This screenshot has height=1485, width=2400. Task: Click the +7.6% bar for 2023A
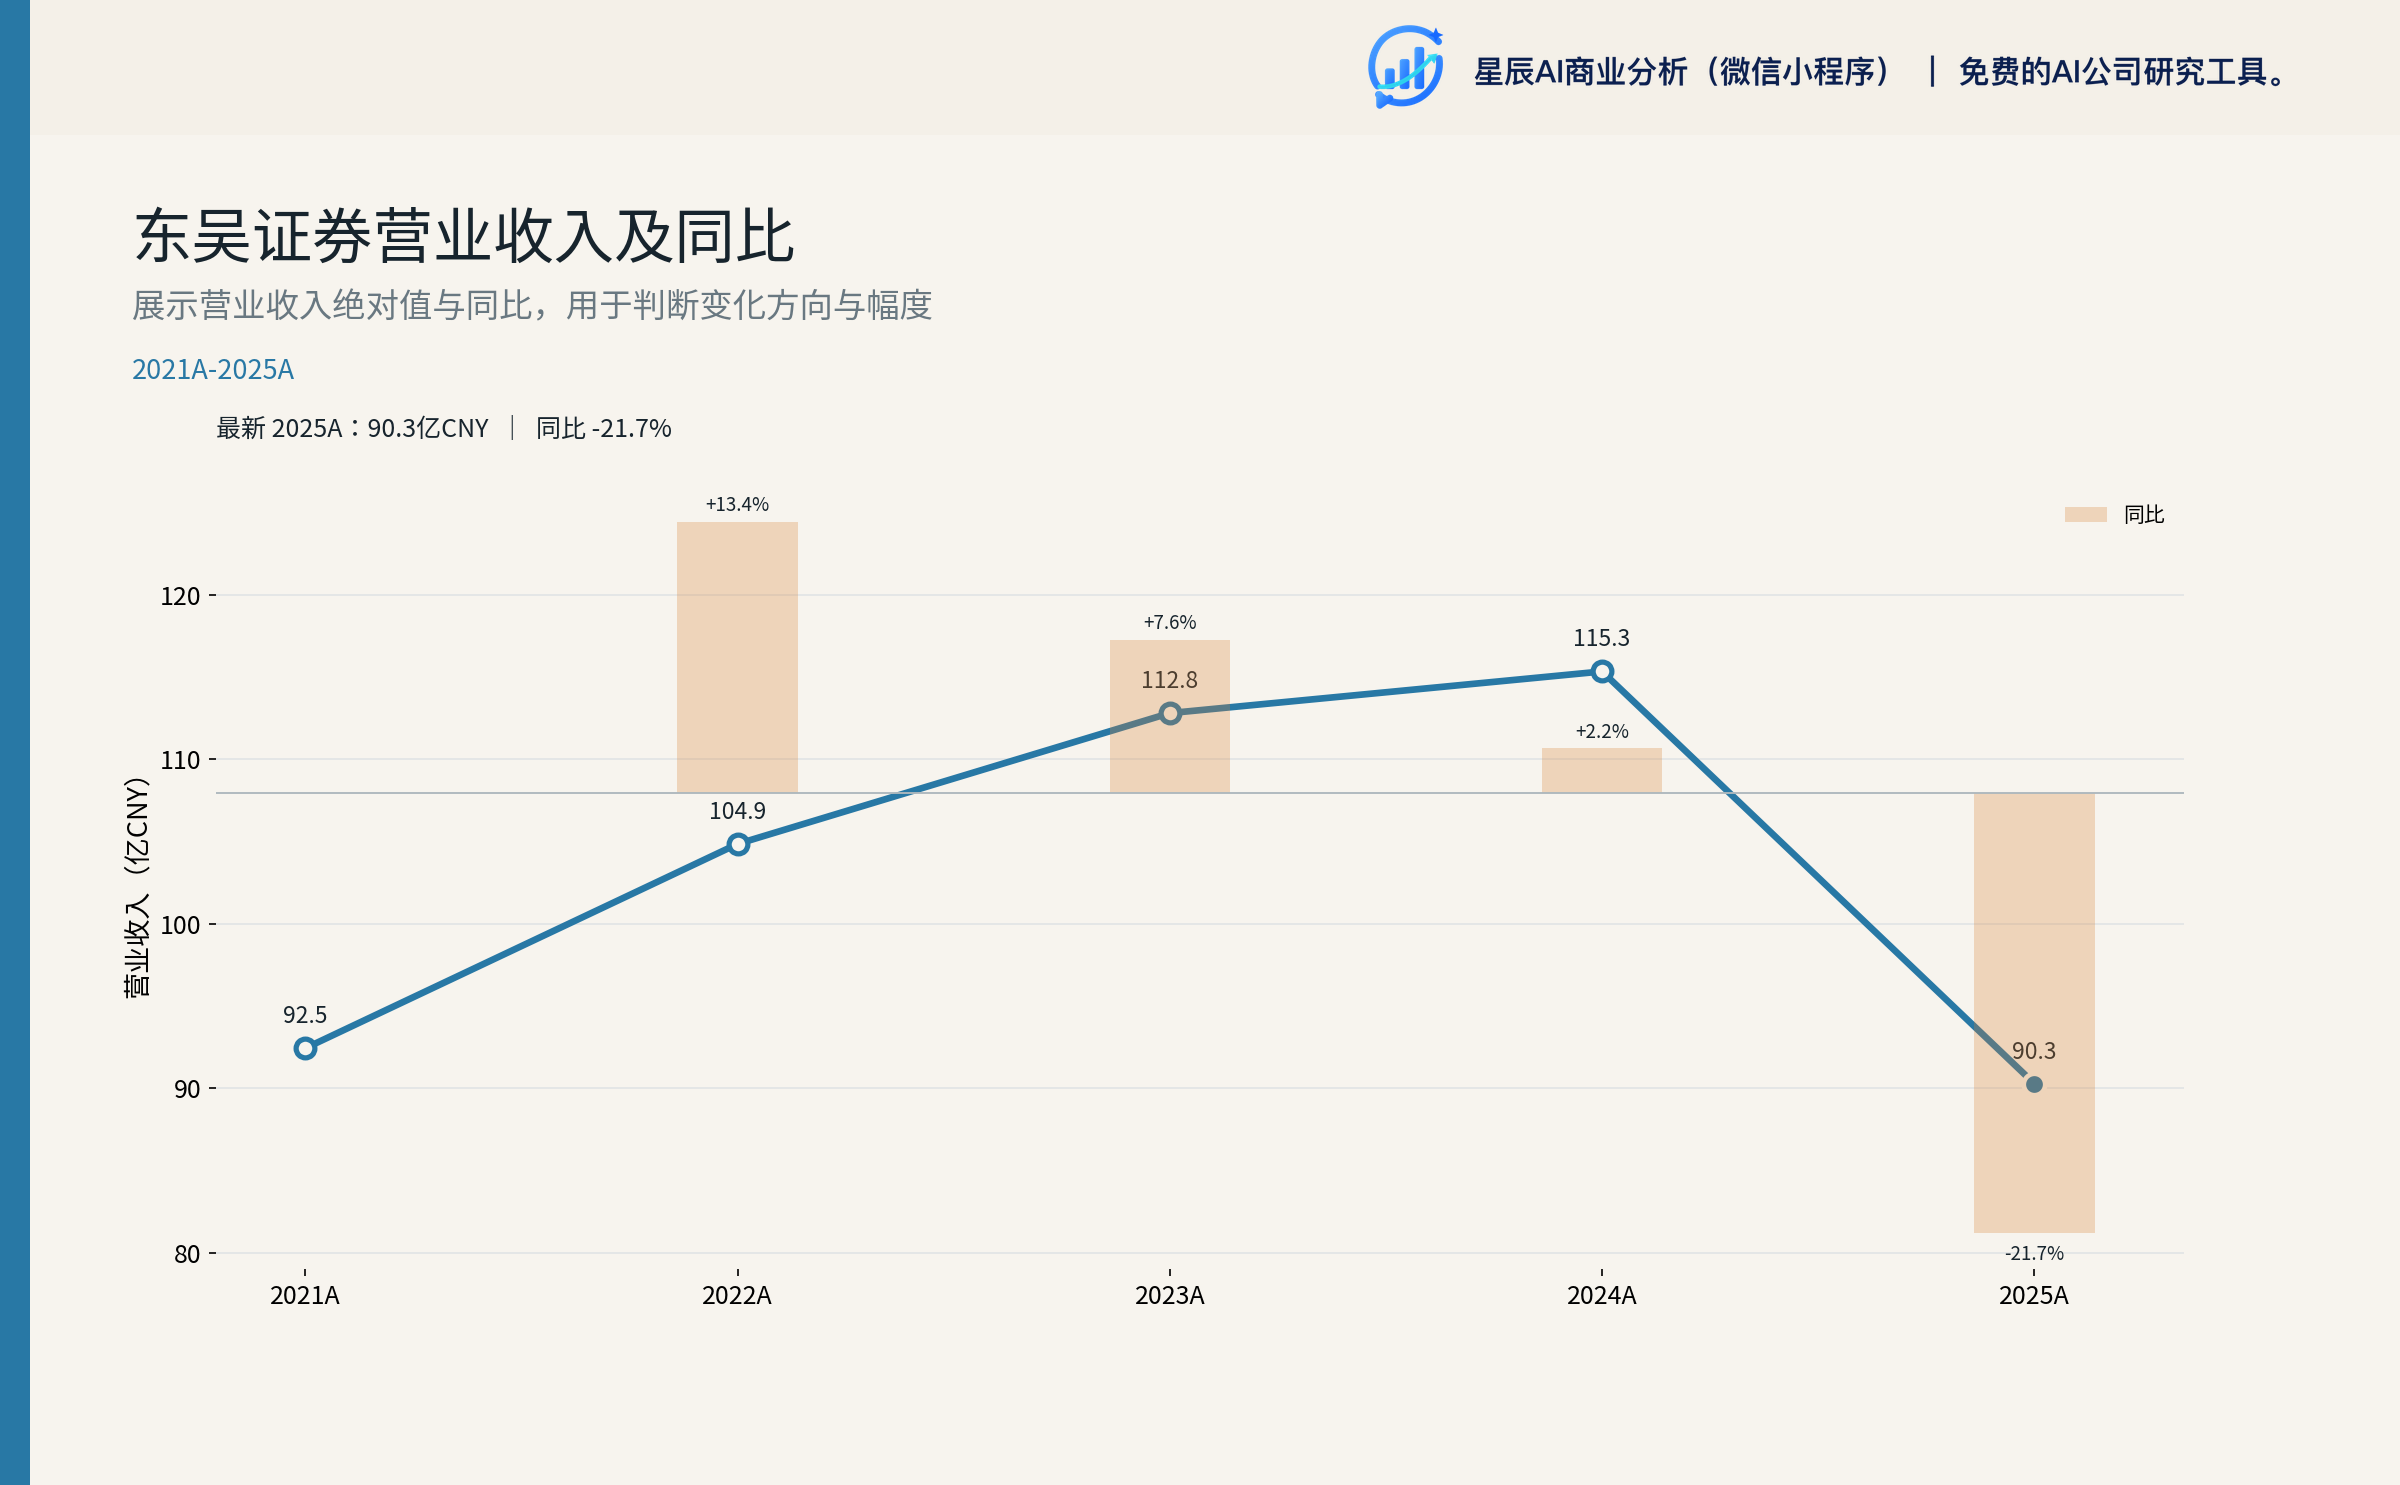(1170, 716)
